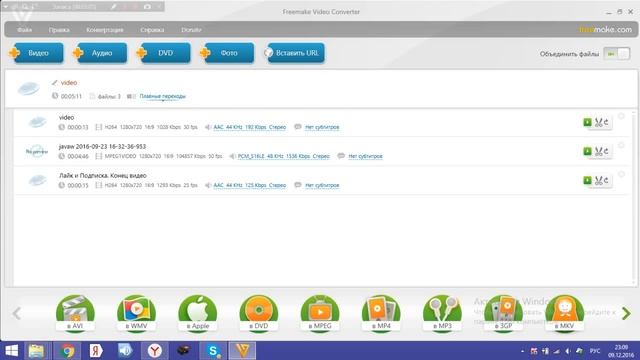Select file name 'Лайк и Подписка. Конец видео'
The image size is (640, 360).
click(x=102, y=176)
